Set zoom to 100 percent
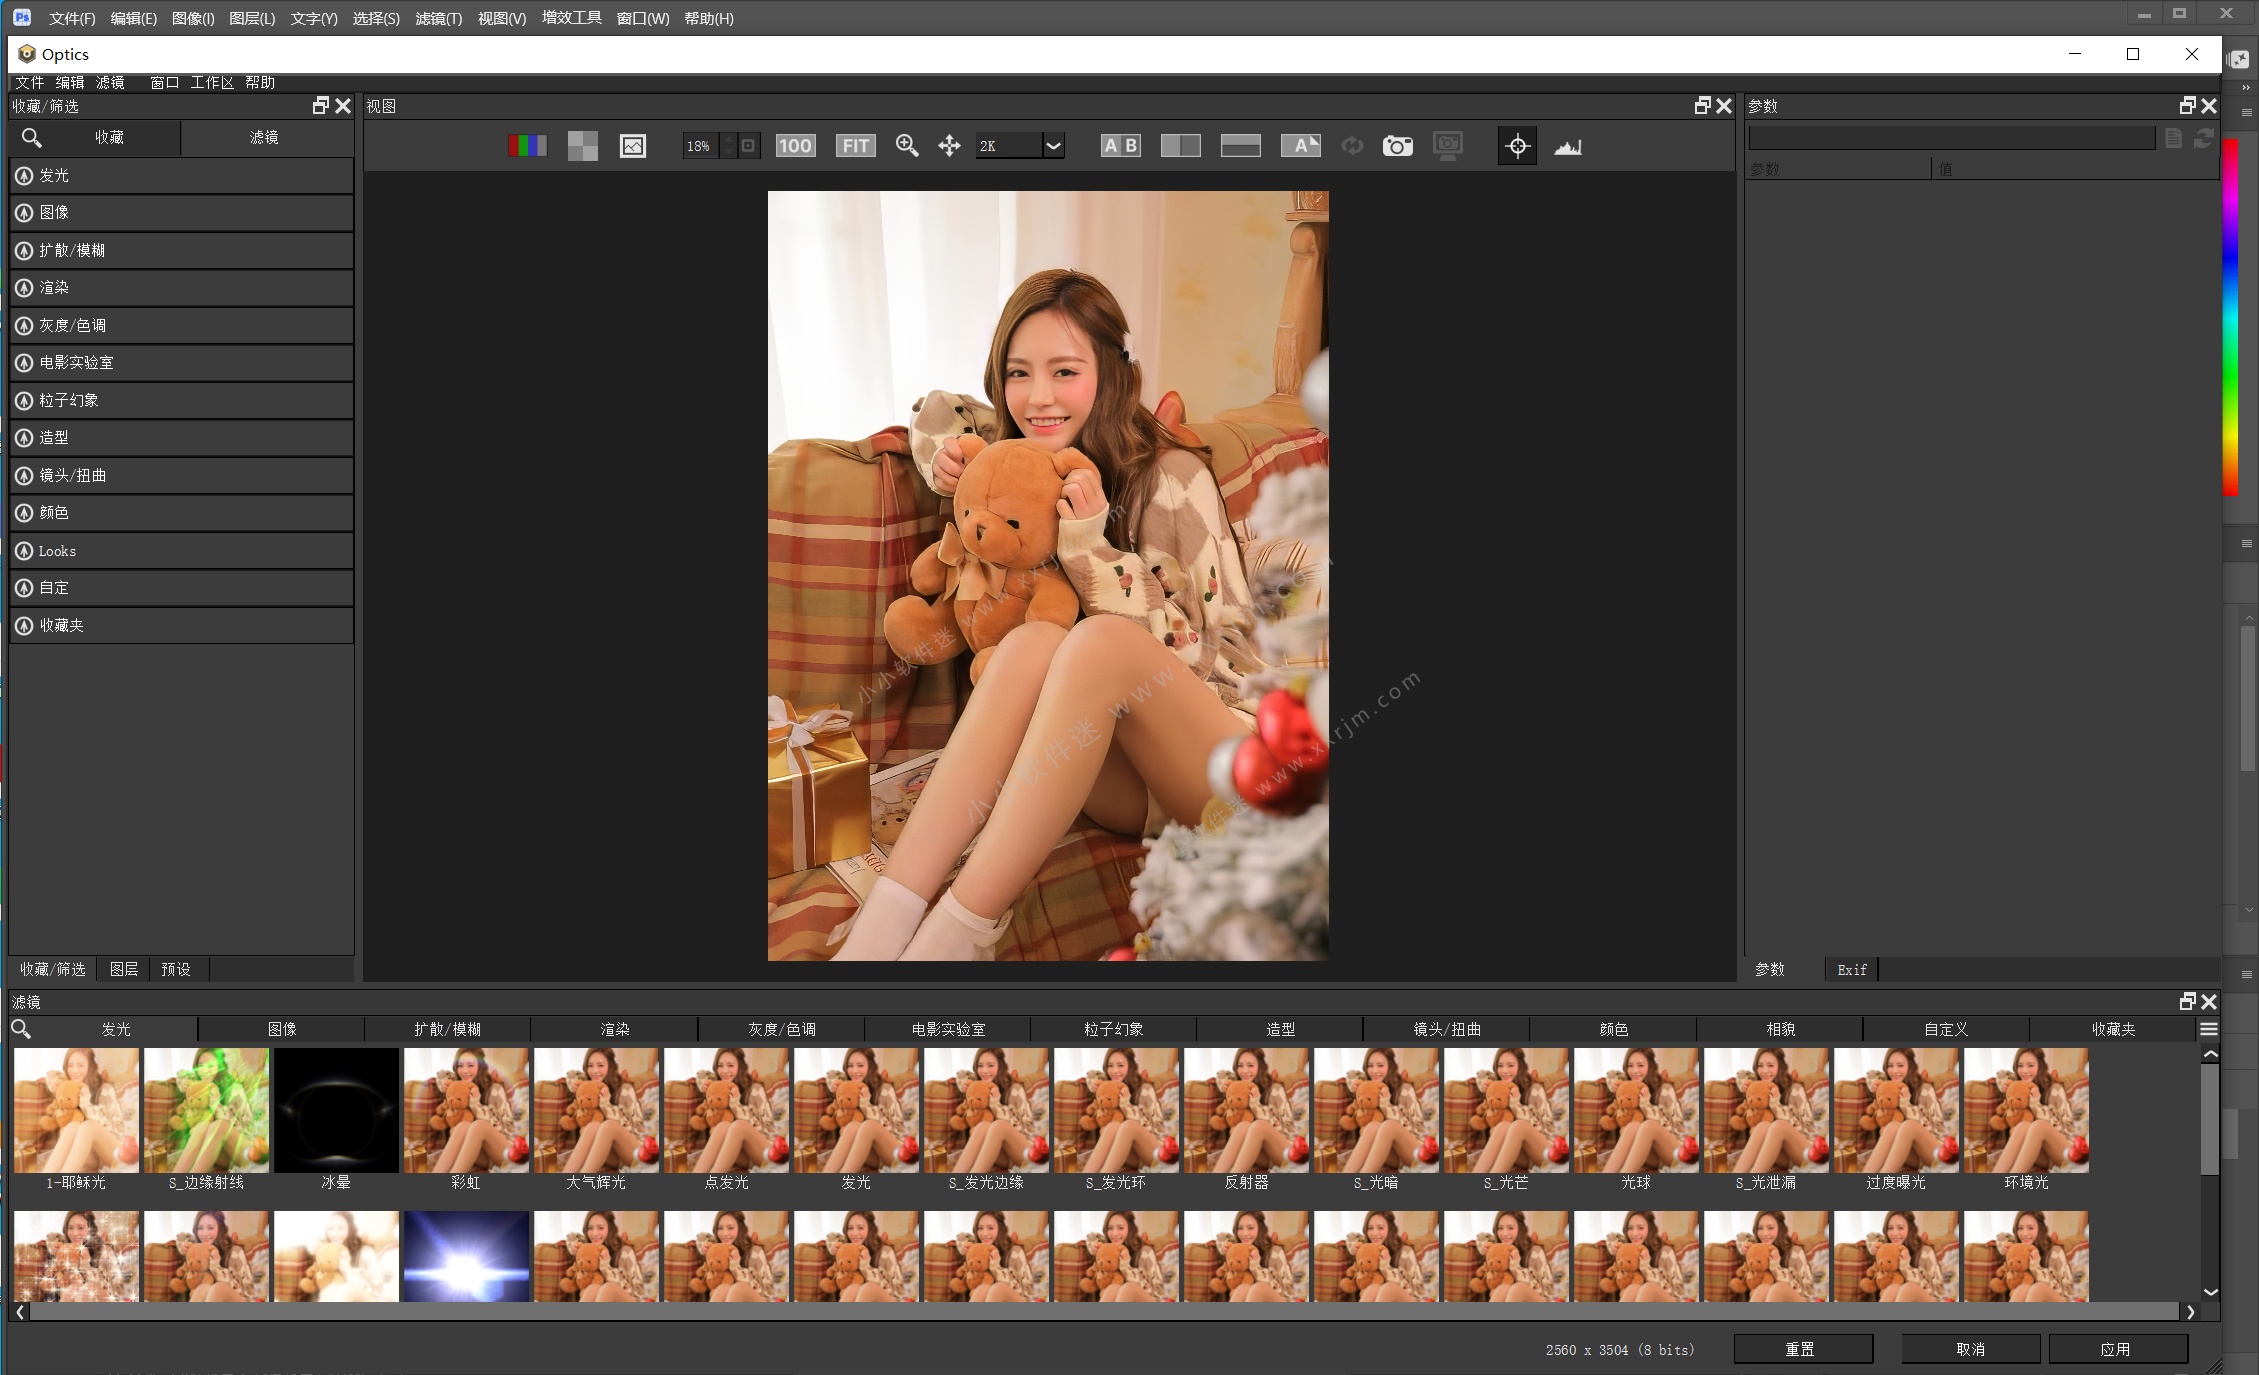The height and width of the screenshot is (1375, 2259). [x=795, y=146]
